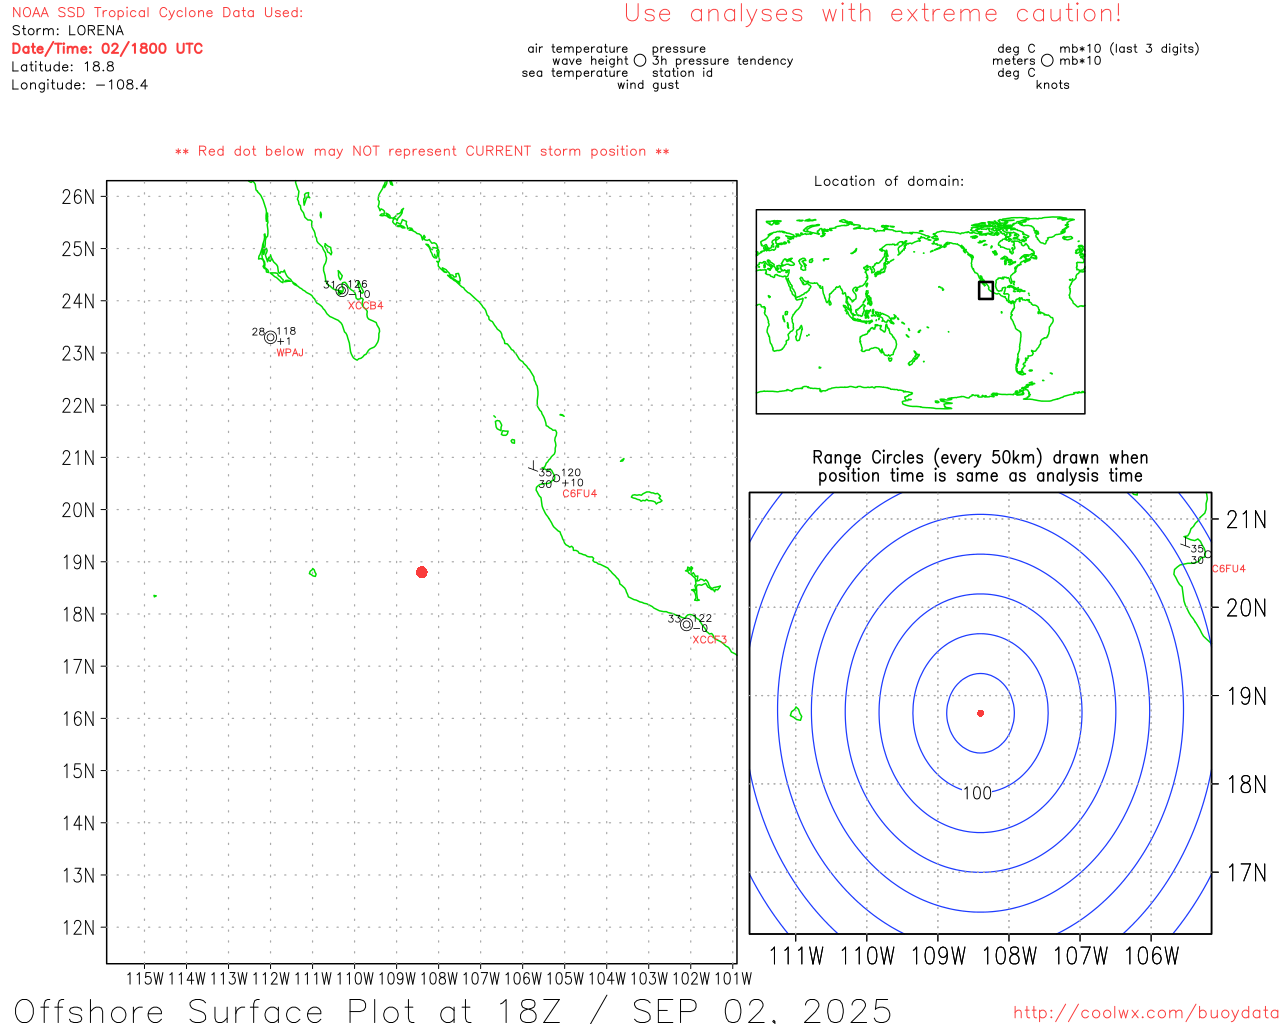Click the '21N' label on range plot axis
Viewport: 1280px width, 1024px height.
[1246, 519]
